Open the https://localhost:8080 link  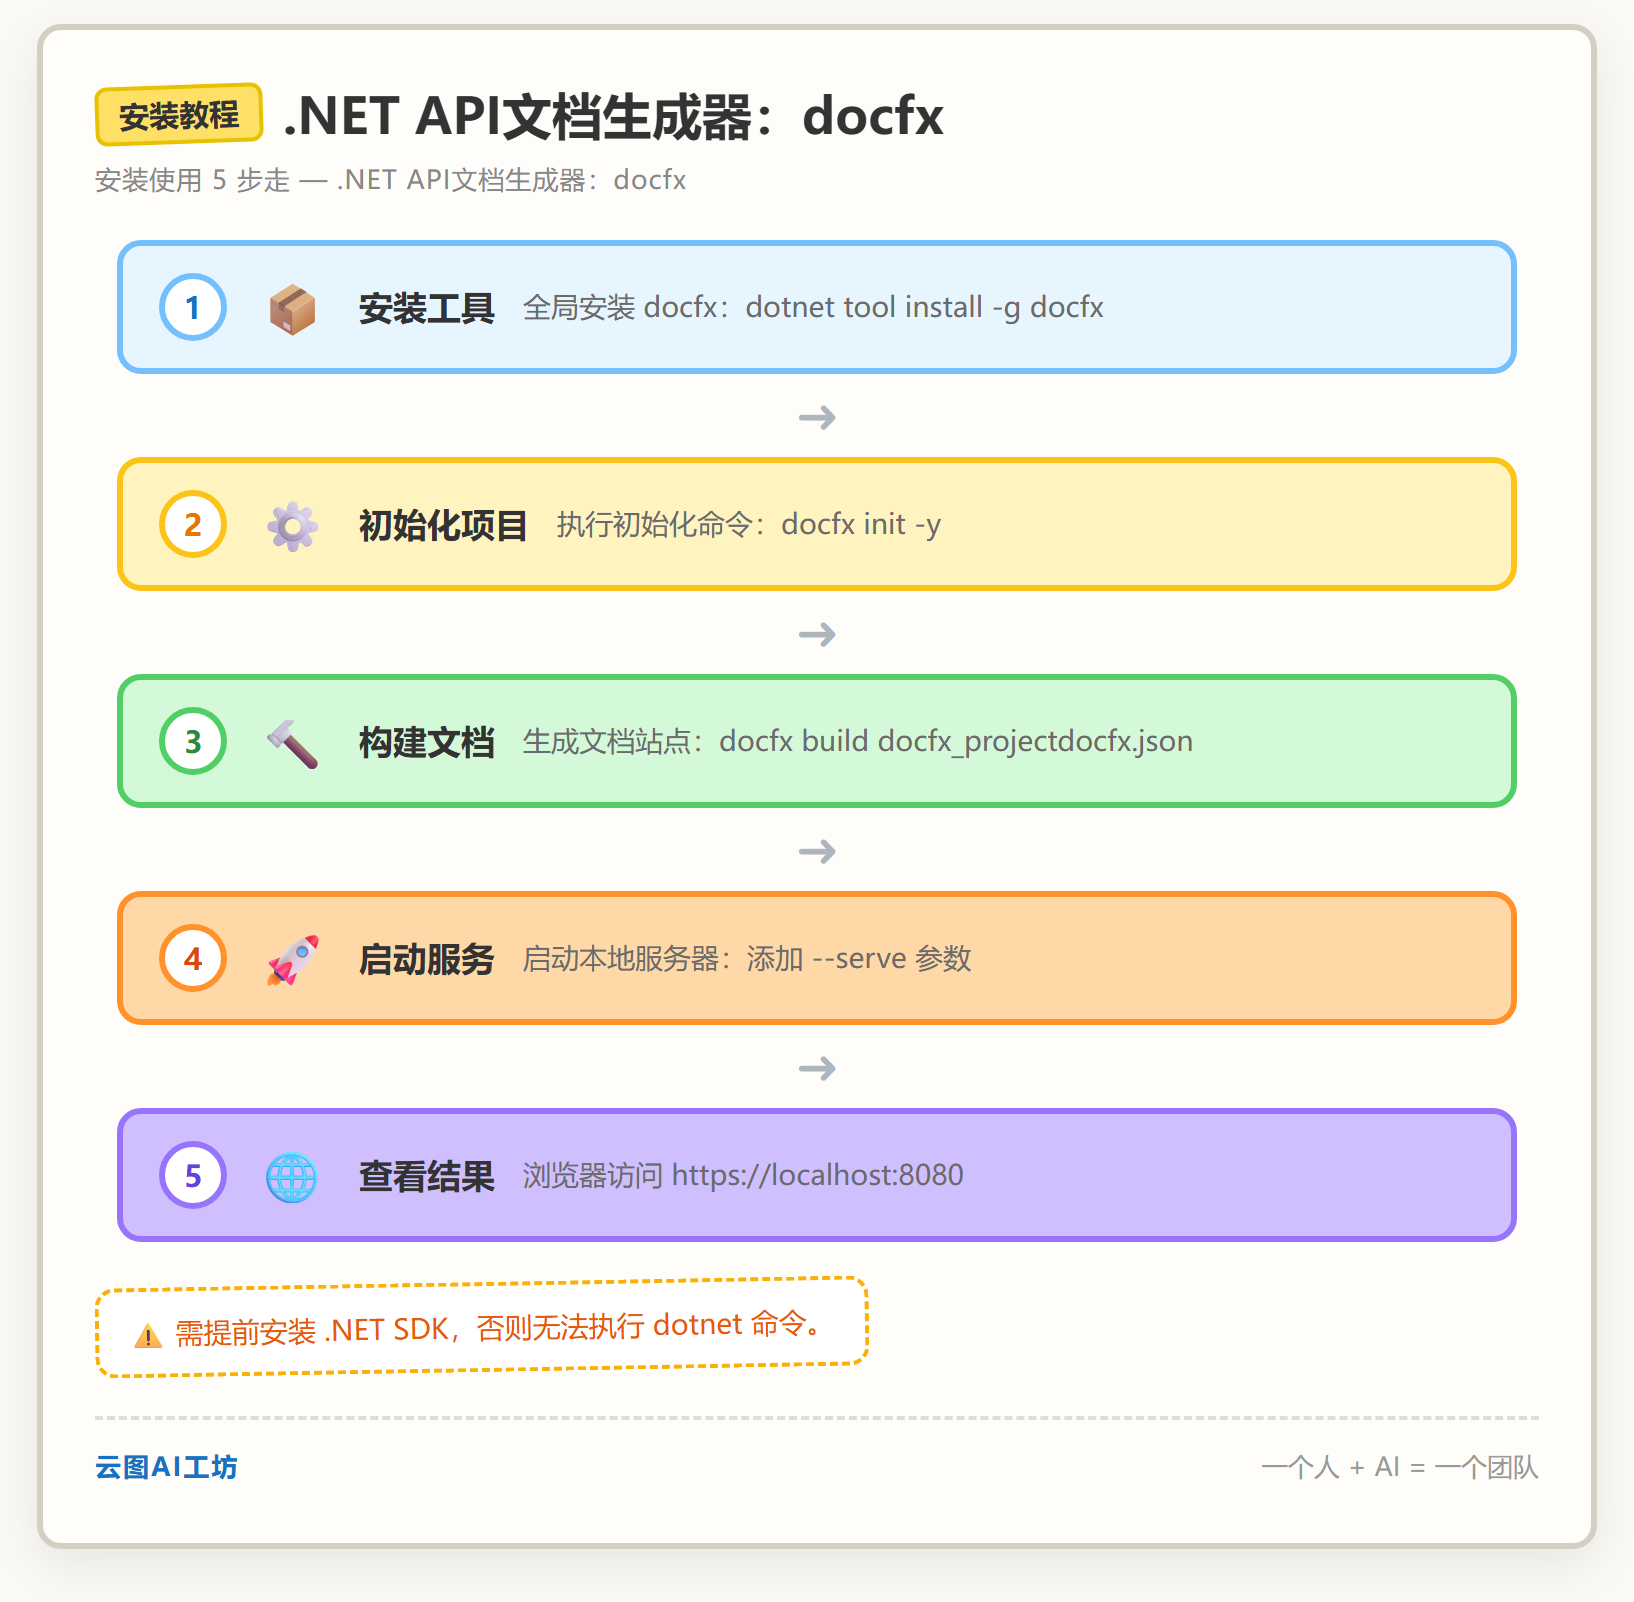pyautogui.click(x=817, y=1174)
